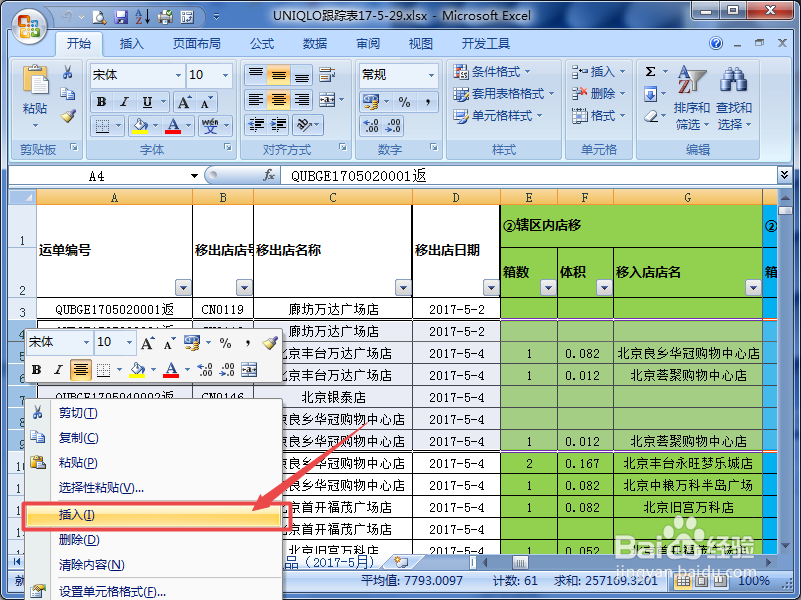Click the Wrap Text icon
Viewport: 801px width, 600px height.
[x=327, y=75]
